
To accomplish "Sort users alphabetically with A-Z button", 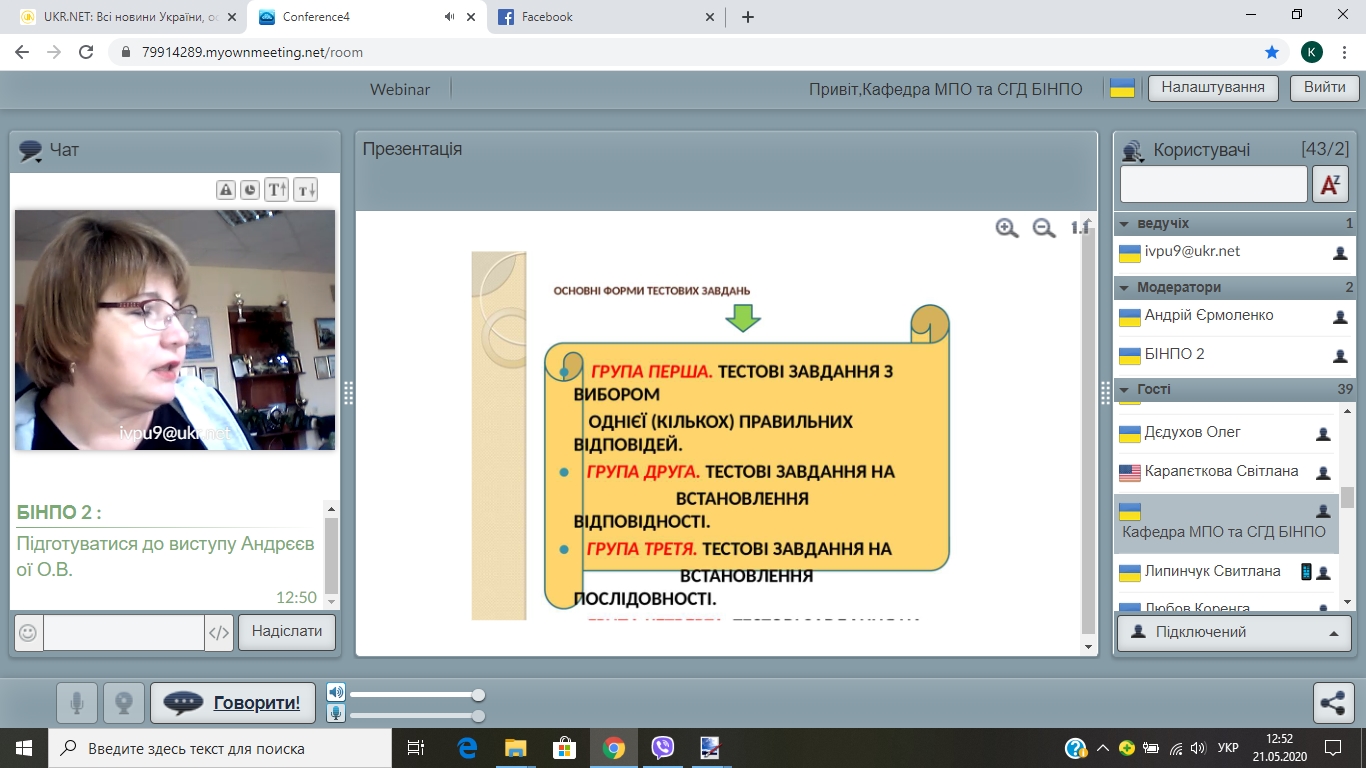I will [1330, 184].
